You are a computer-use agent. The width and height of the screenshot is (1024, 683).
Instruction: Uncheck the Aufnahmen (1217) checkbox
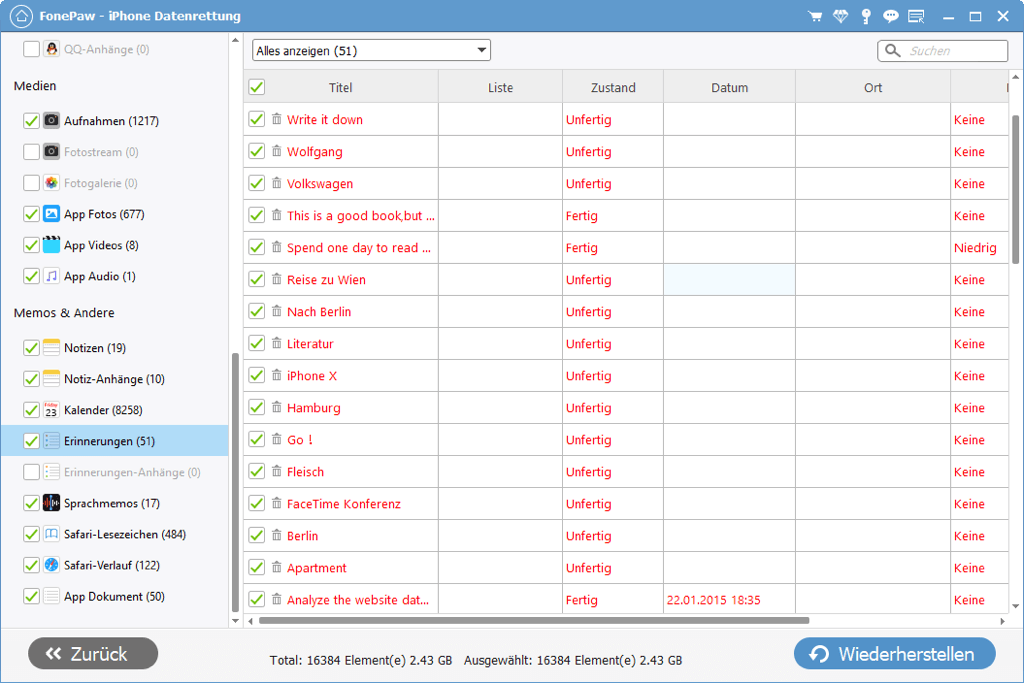[x=31, y=121]
